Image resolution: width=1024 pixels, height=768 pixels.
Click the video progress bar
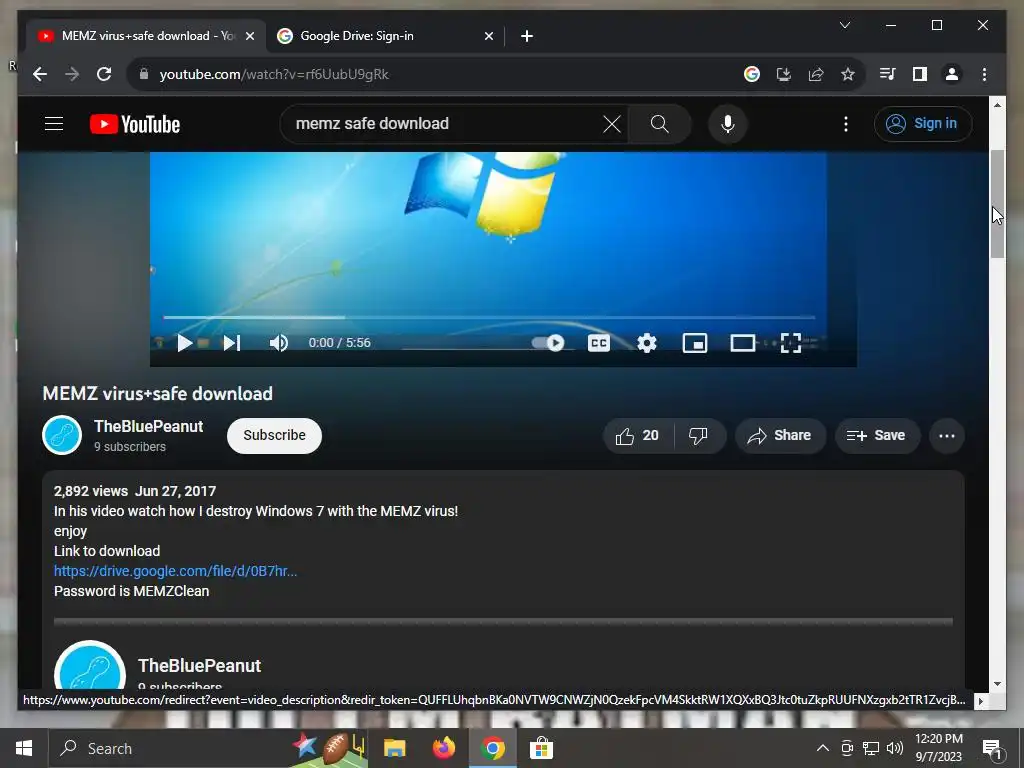[x=489, y=317]
